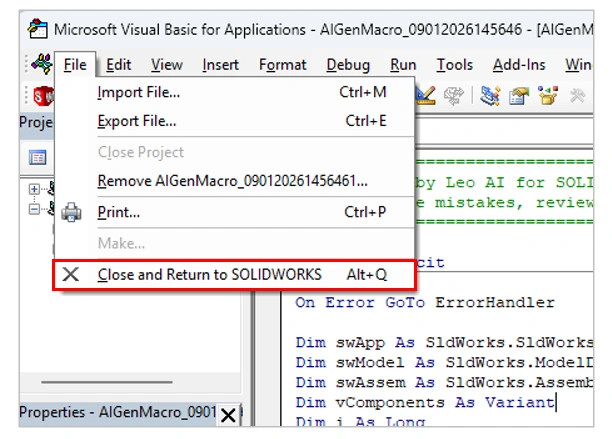Screen dimensions: 612x439
Task: Click the colorful VBA document icon beside File
Action: click(42, 64)
